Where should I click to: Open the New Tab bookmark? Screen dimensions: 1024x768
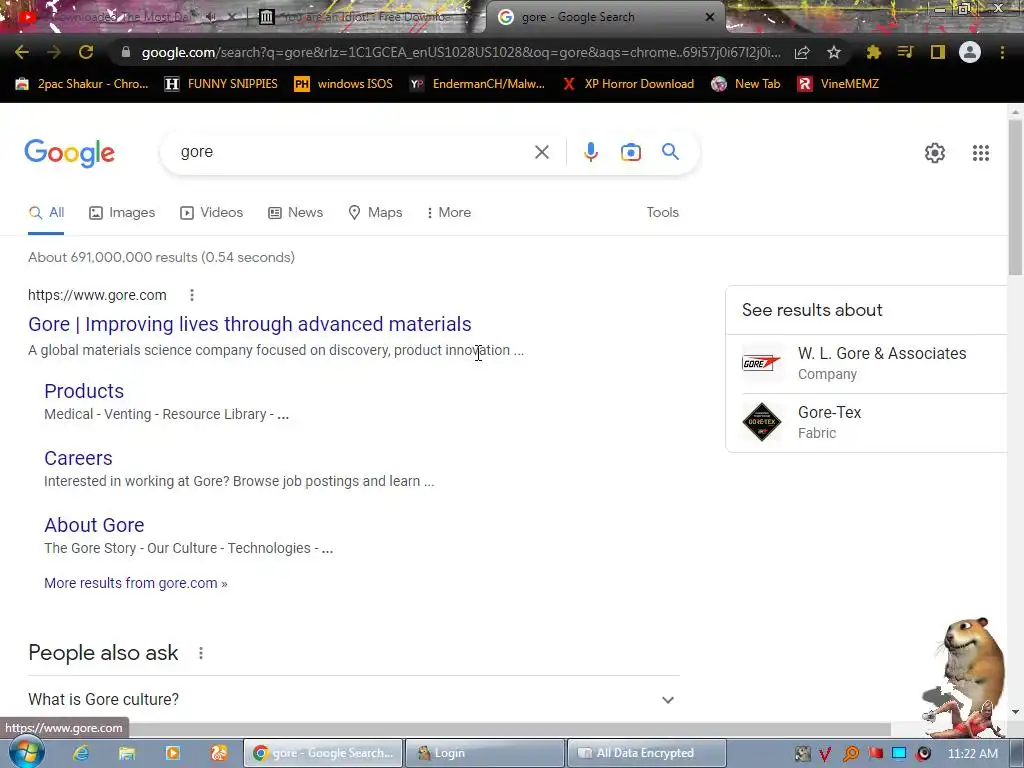point(746,84)
